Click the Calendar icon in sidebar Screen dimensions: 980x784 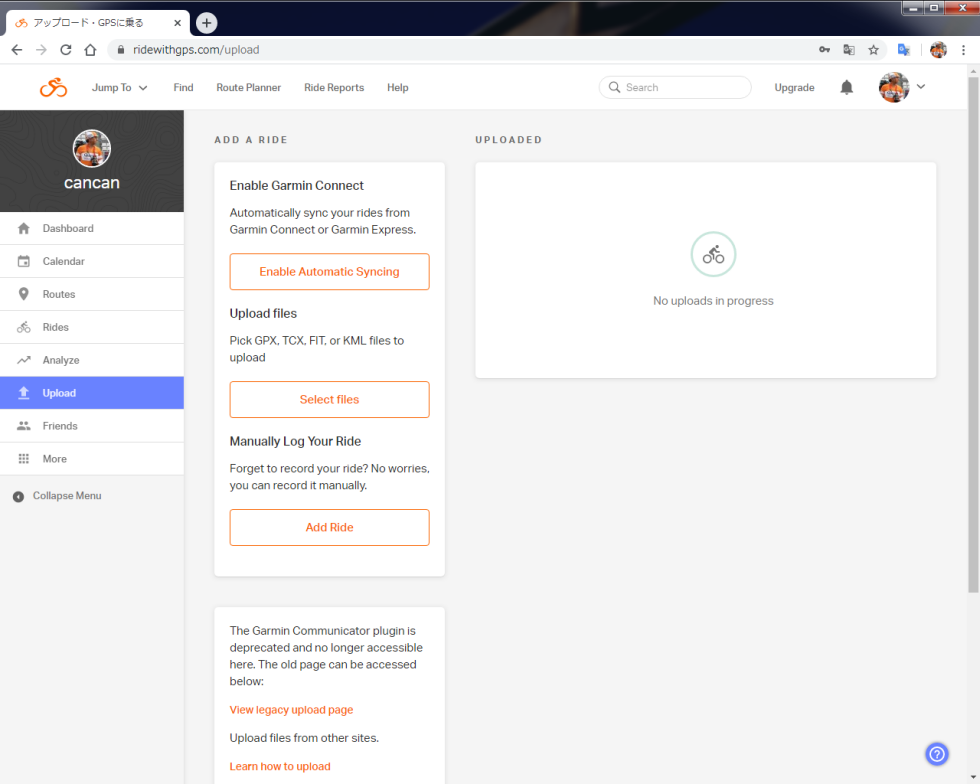(x=24, y=261)
